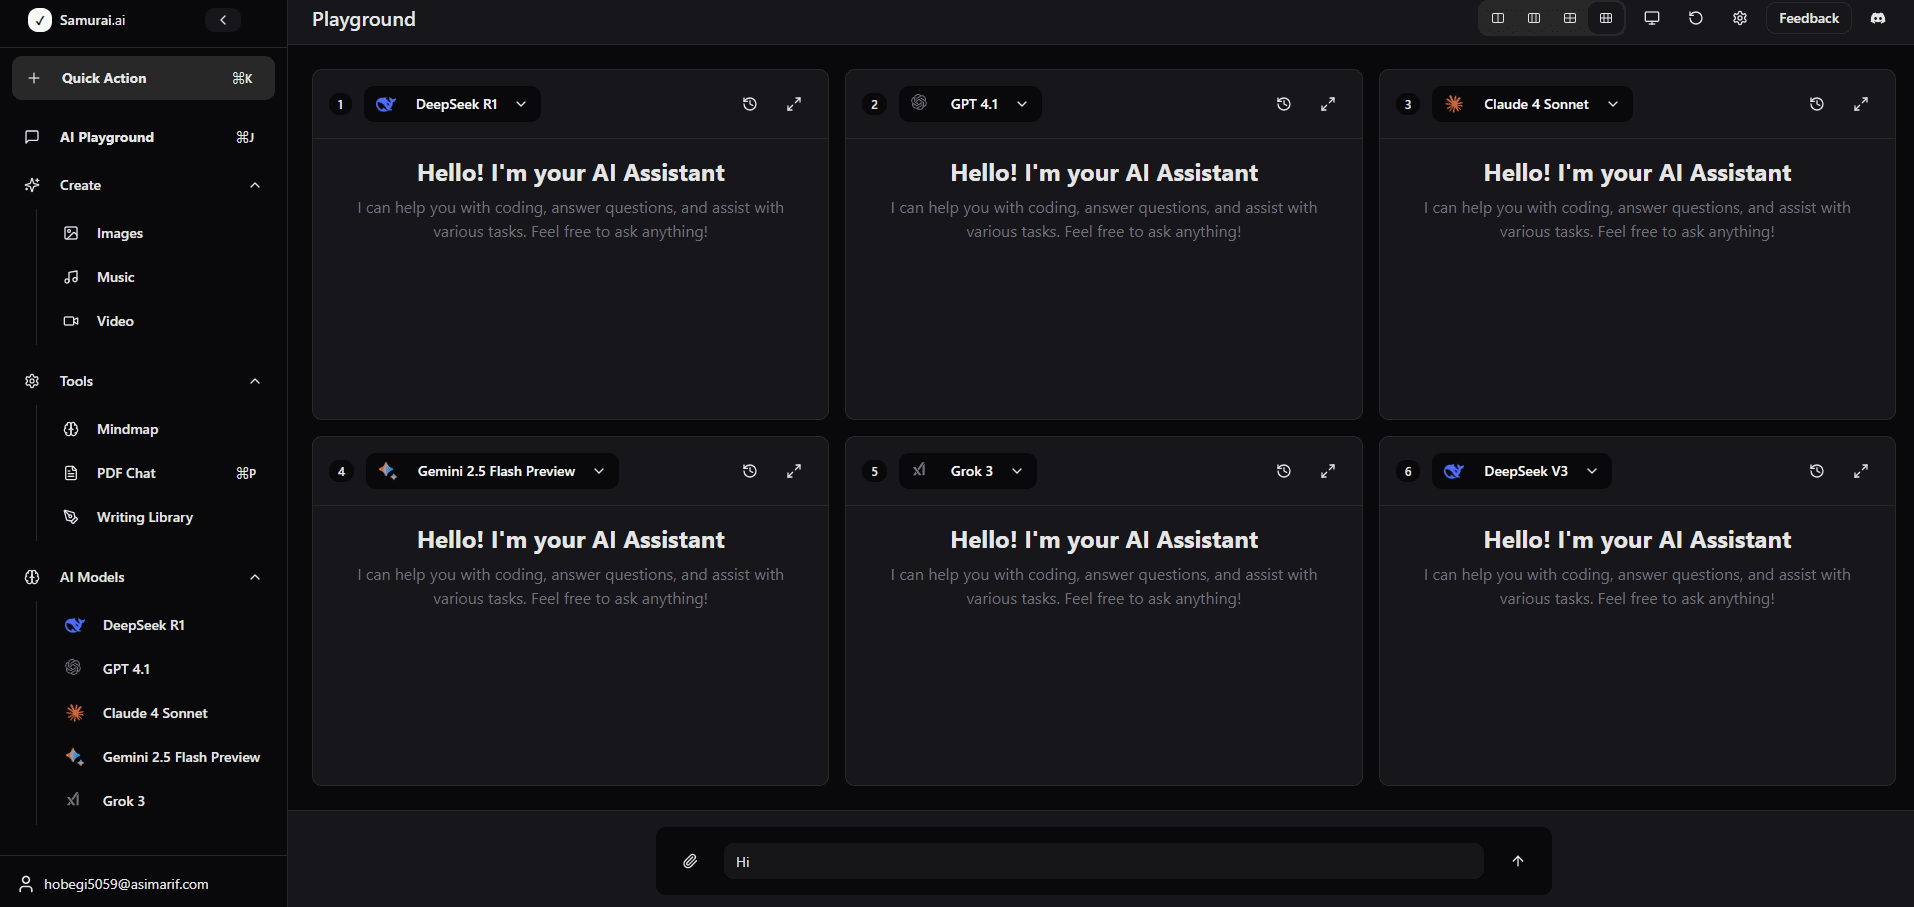This screenshot has height=907, width=1914.
Task: Click the Feedback button
Action: (1808, 19)
